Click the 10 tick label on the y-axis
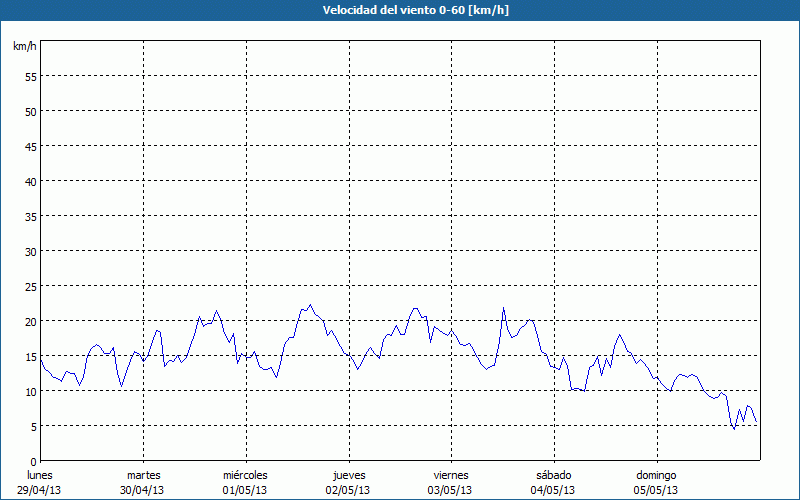800x500 pixels. 30,392
